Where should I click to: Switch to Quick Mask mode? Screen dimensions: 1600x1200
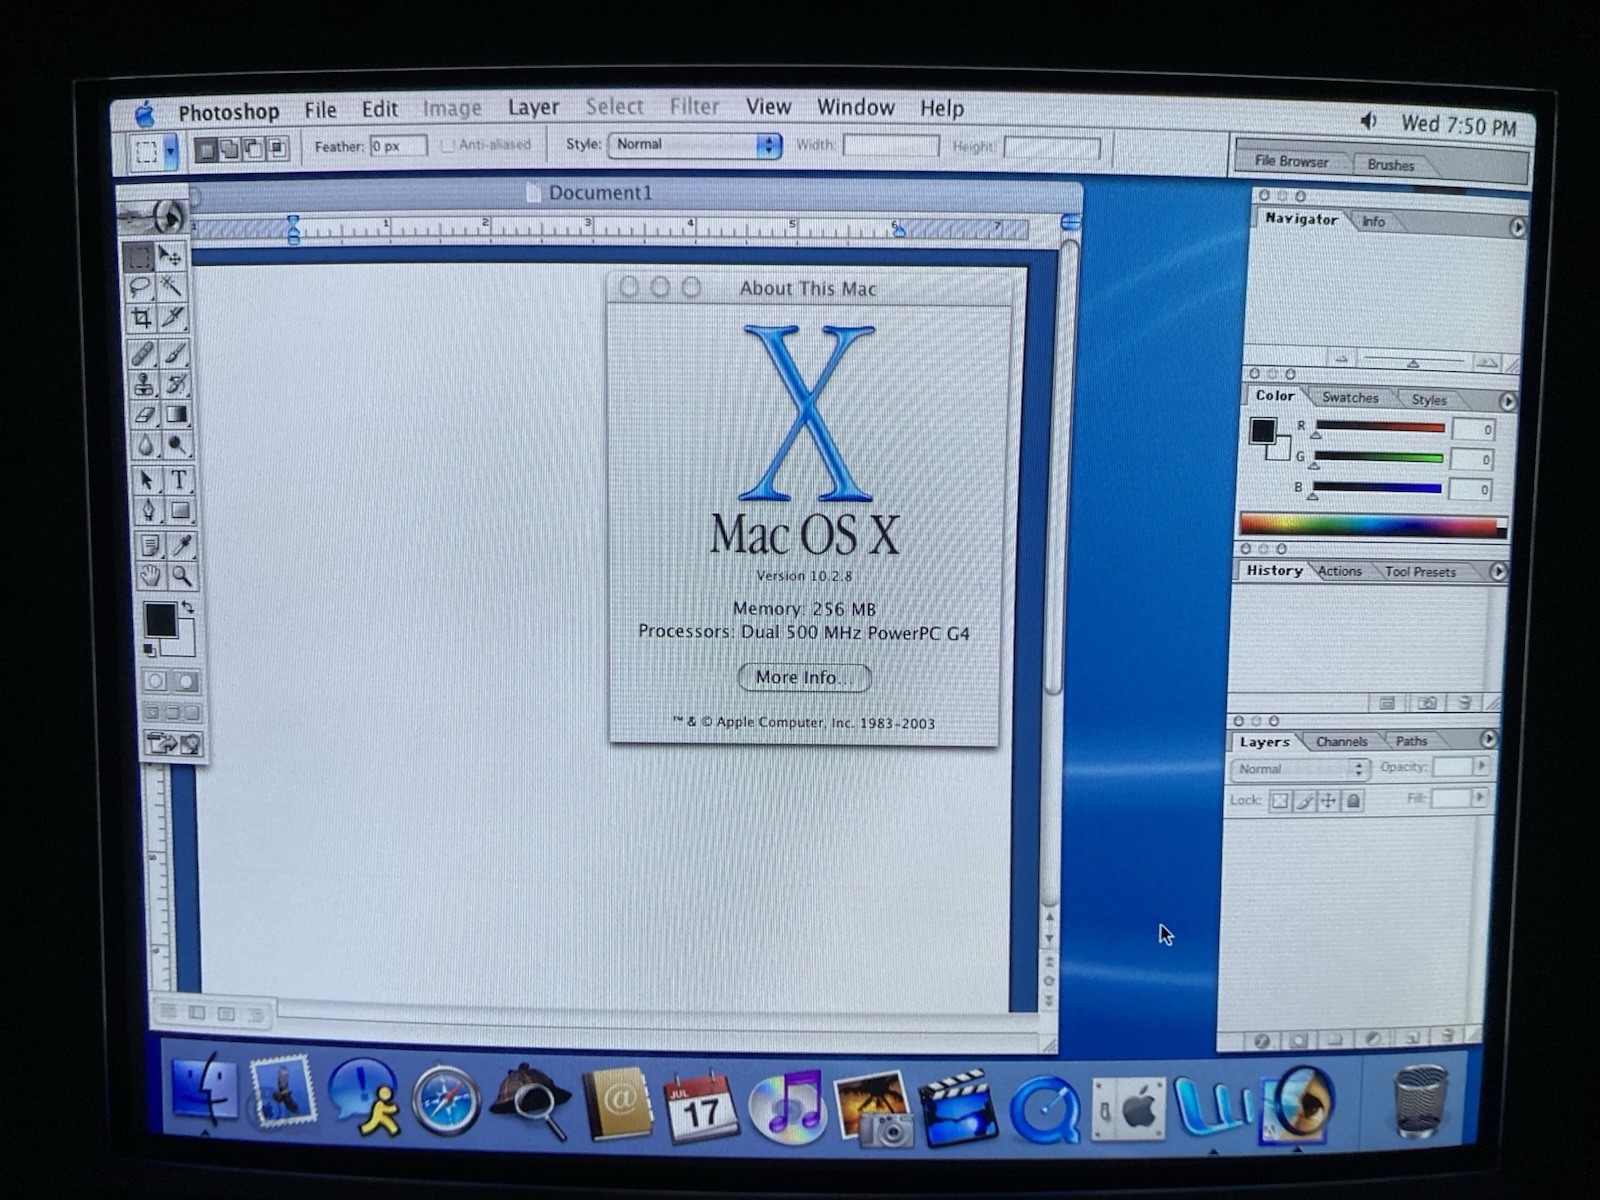(186, 681)
